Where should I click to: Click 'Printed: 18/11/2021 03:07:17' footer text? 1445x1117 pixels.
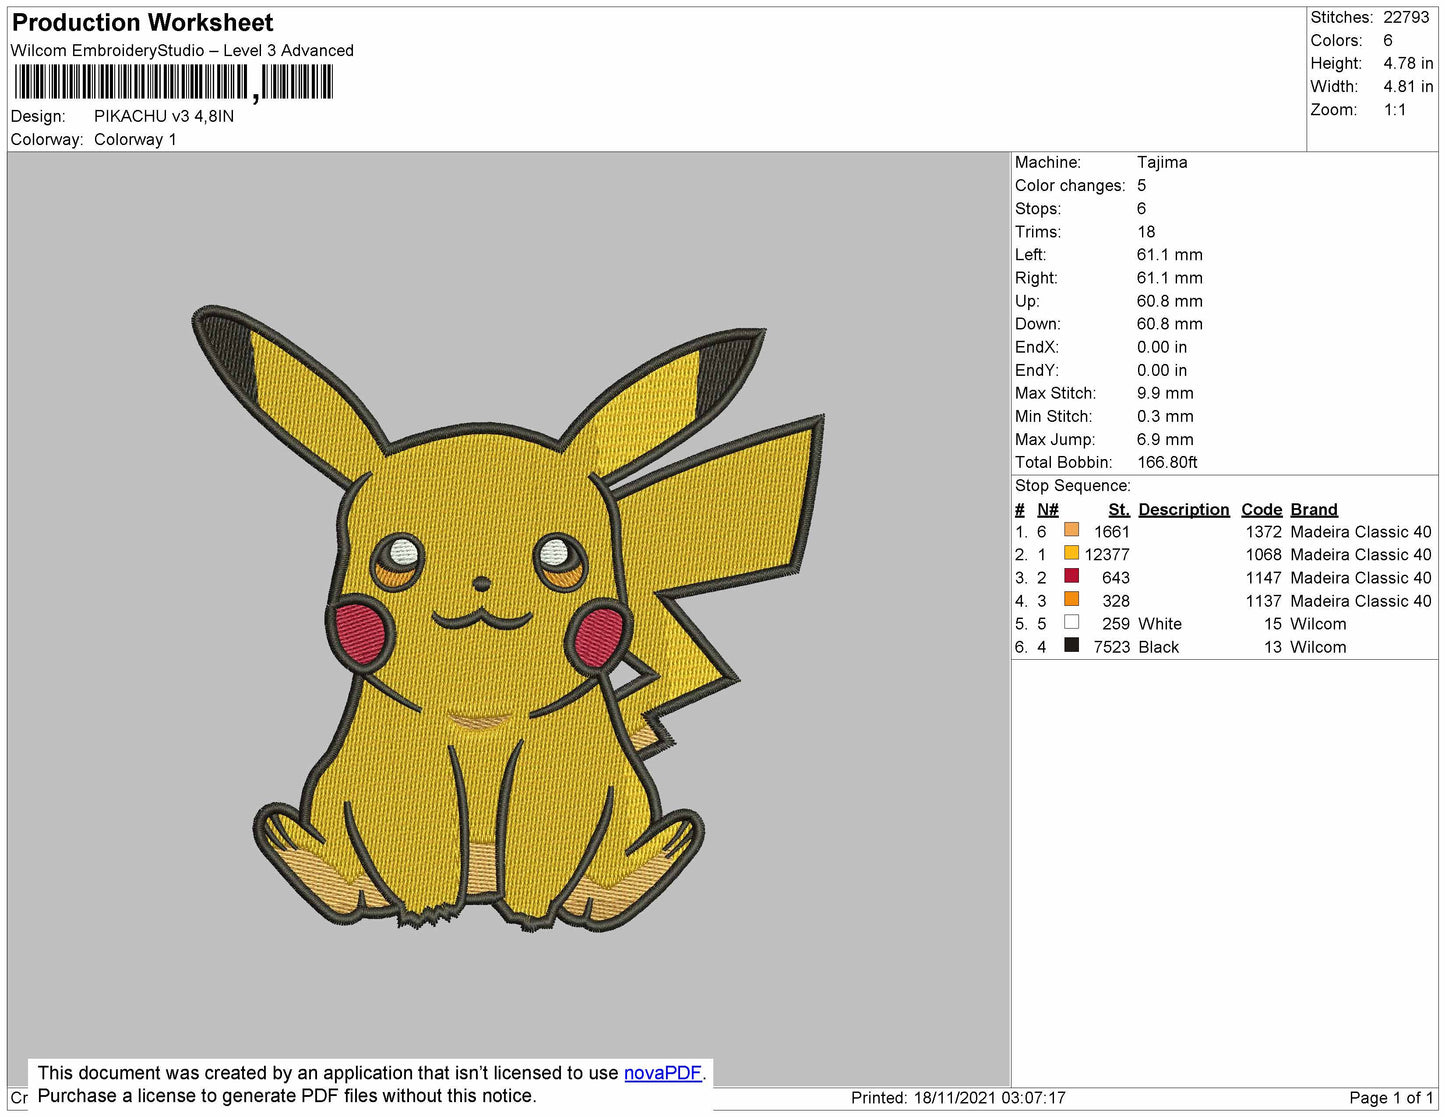click(958, 1097)
